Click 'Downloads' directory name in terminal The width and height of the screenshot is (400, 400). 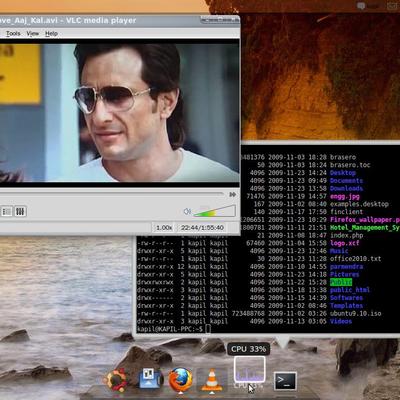coord(346,188)
